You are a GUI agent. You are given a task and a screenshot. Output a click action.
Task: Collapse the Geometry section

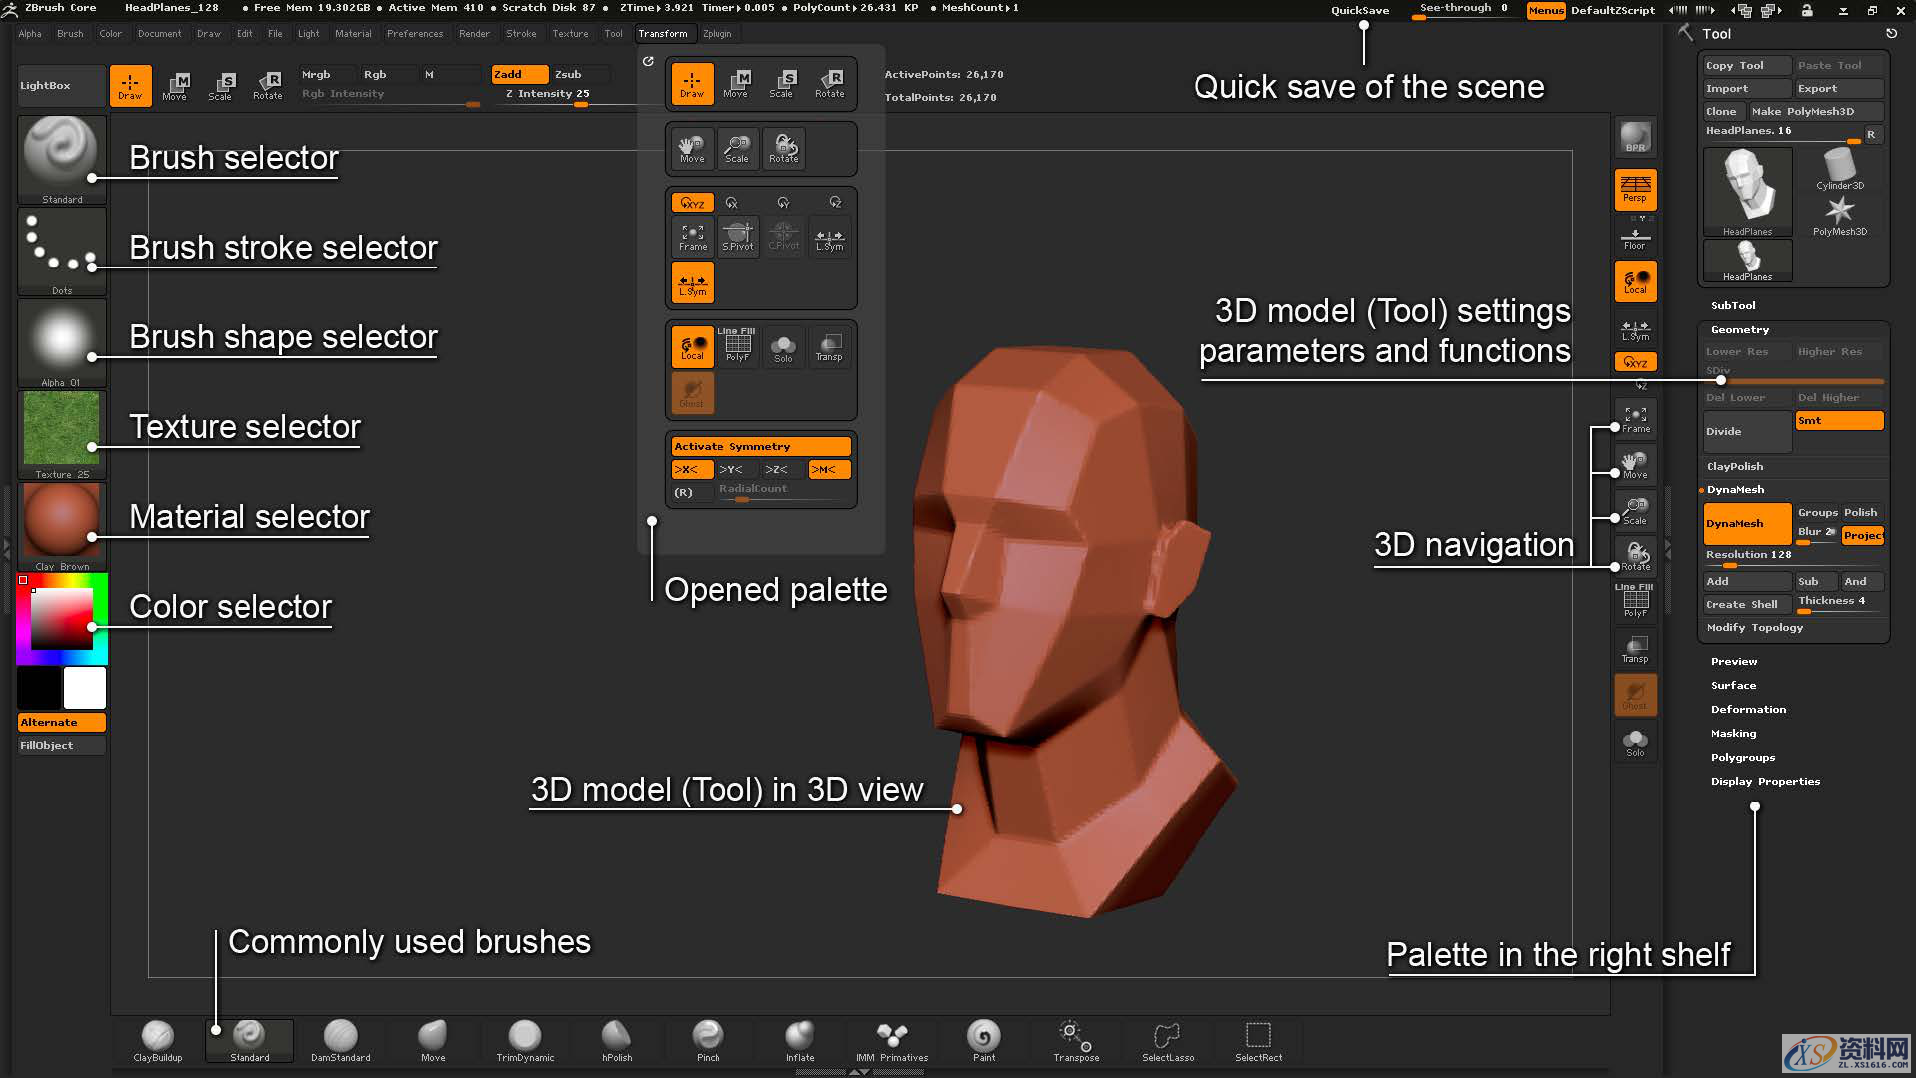(x=1739, y=329)
